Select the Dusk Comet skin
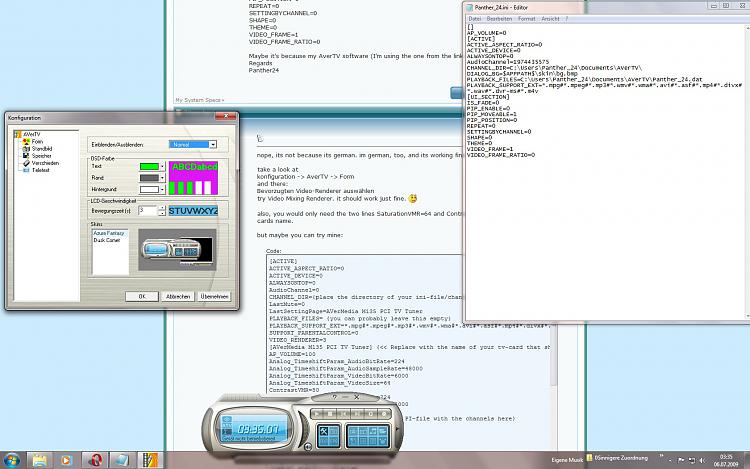The image size is (750, 469). pos(107,240)
